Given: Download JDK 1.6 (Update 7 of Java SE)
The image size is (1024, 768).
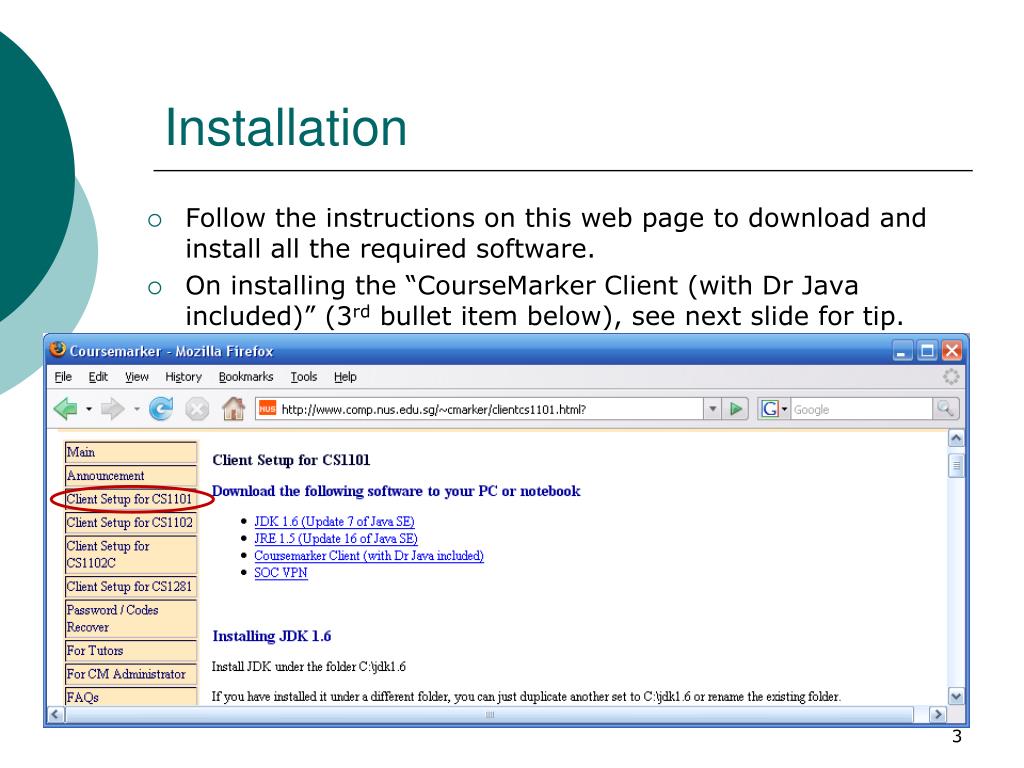Looking at the screenshot, I should point(334,521).
